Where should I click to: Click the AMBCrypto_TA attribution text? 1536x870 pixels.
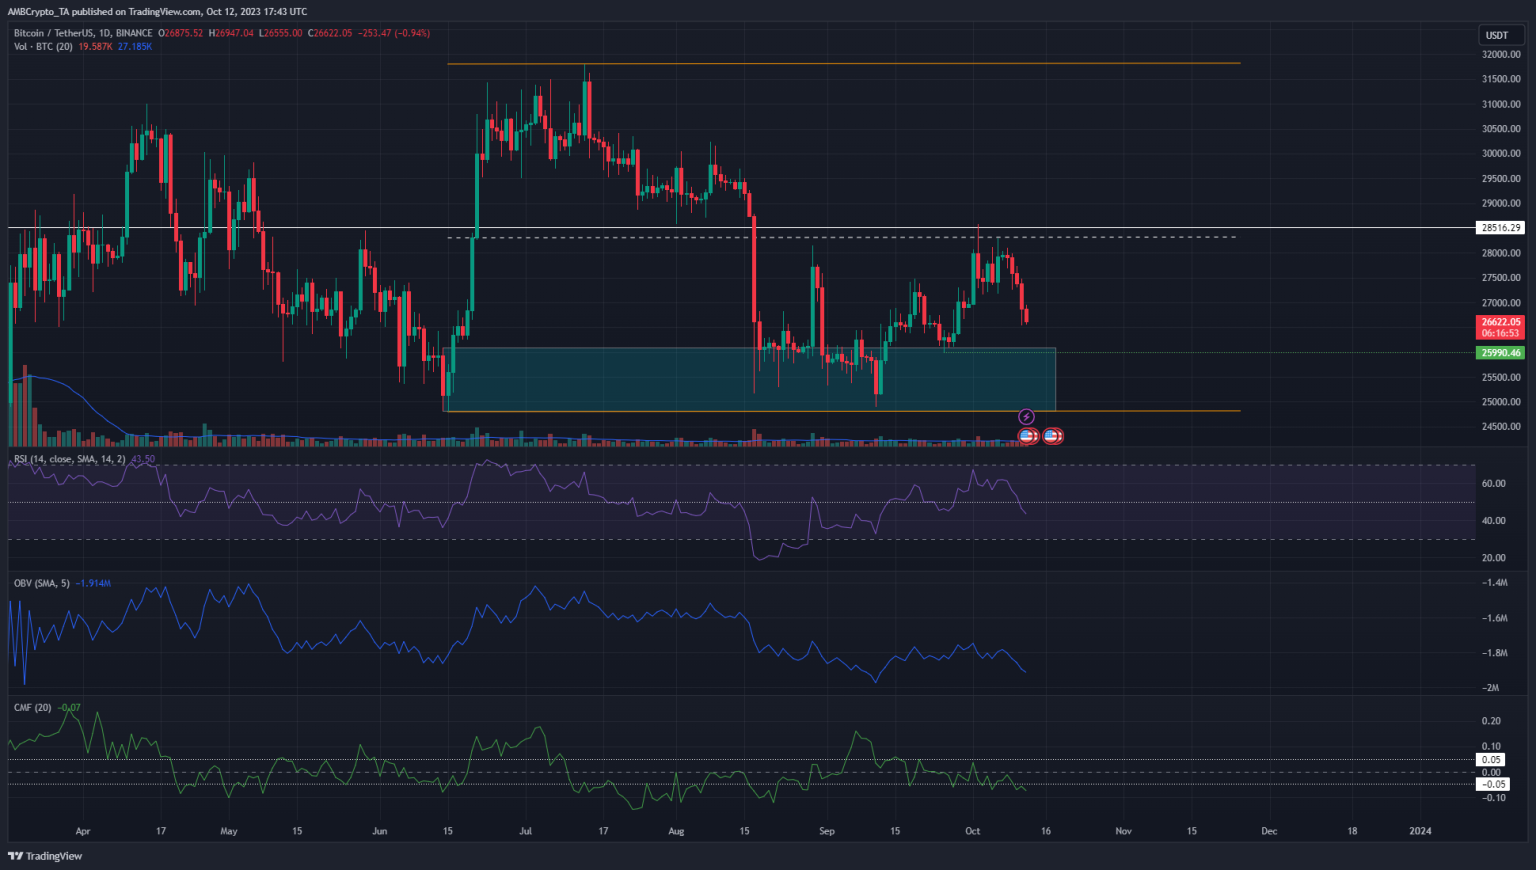click(40, 11)
